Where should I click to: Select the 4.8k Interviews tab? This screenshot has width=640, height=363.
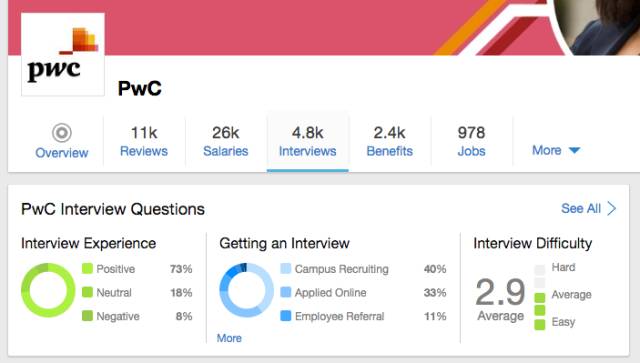coord(308,142)
